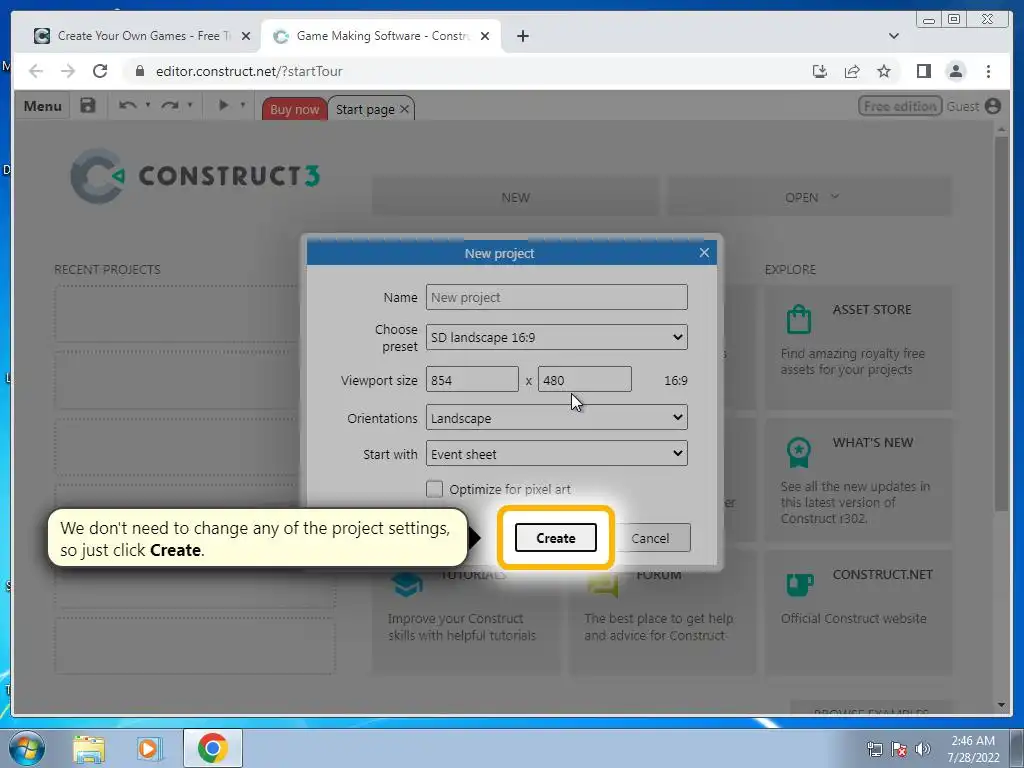Open the Chrome three-dot menu
Viewport: 1024px width, 768px height.
[x=988, y=71]
